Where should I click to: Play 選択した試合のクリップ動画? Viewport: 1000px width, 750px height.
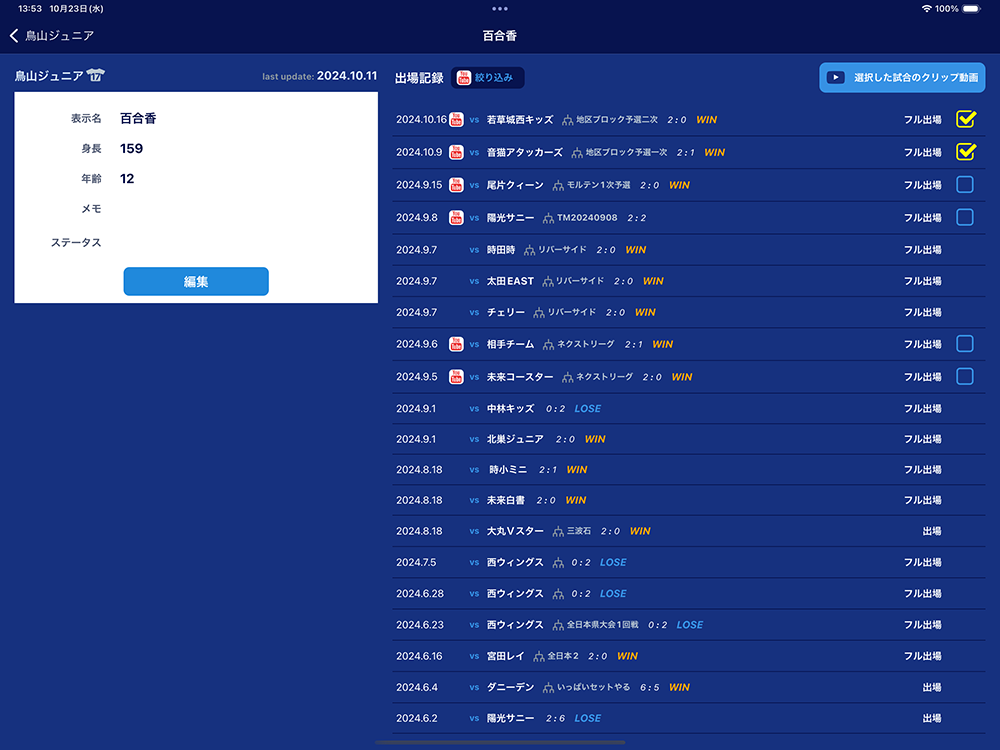pyautogui.click(x=902, y=78)
